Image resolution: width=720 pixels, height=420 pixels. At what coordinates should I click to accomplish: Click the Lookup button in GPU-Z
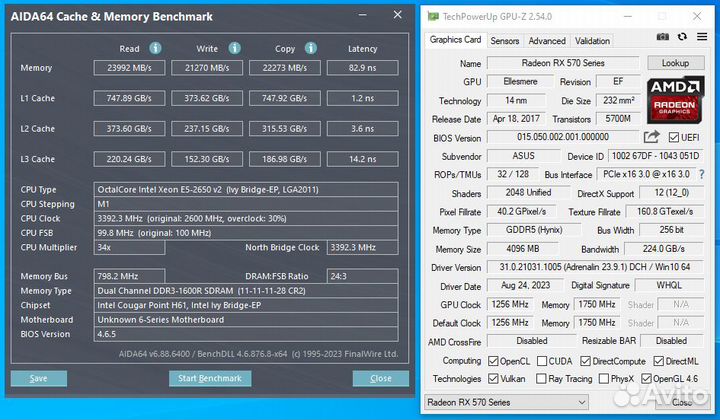click(x=675, y=63)
